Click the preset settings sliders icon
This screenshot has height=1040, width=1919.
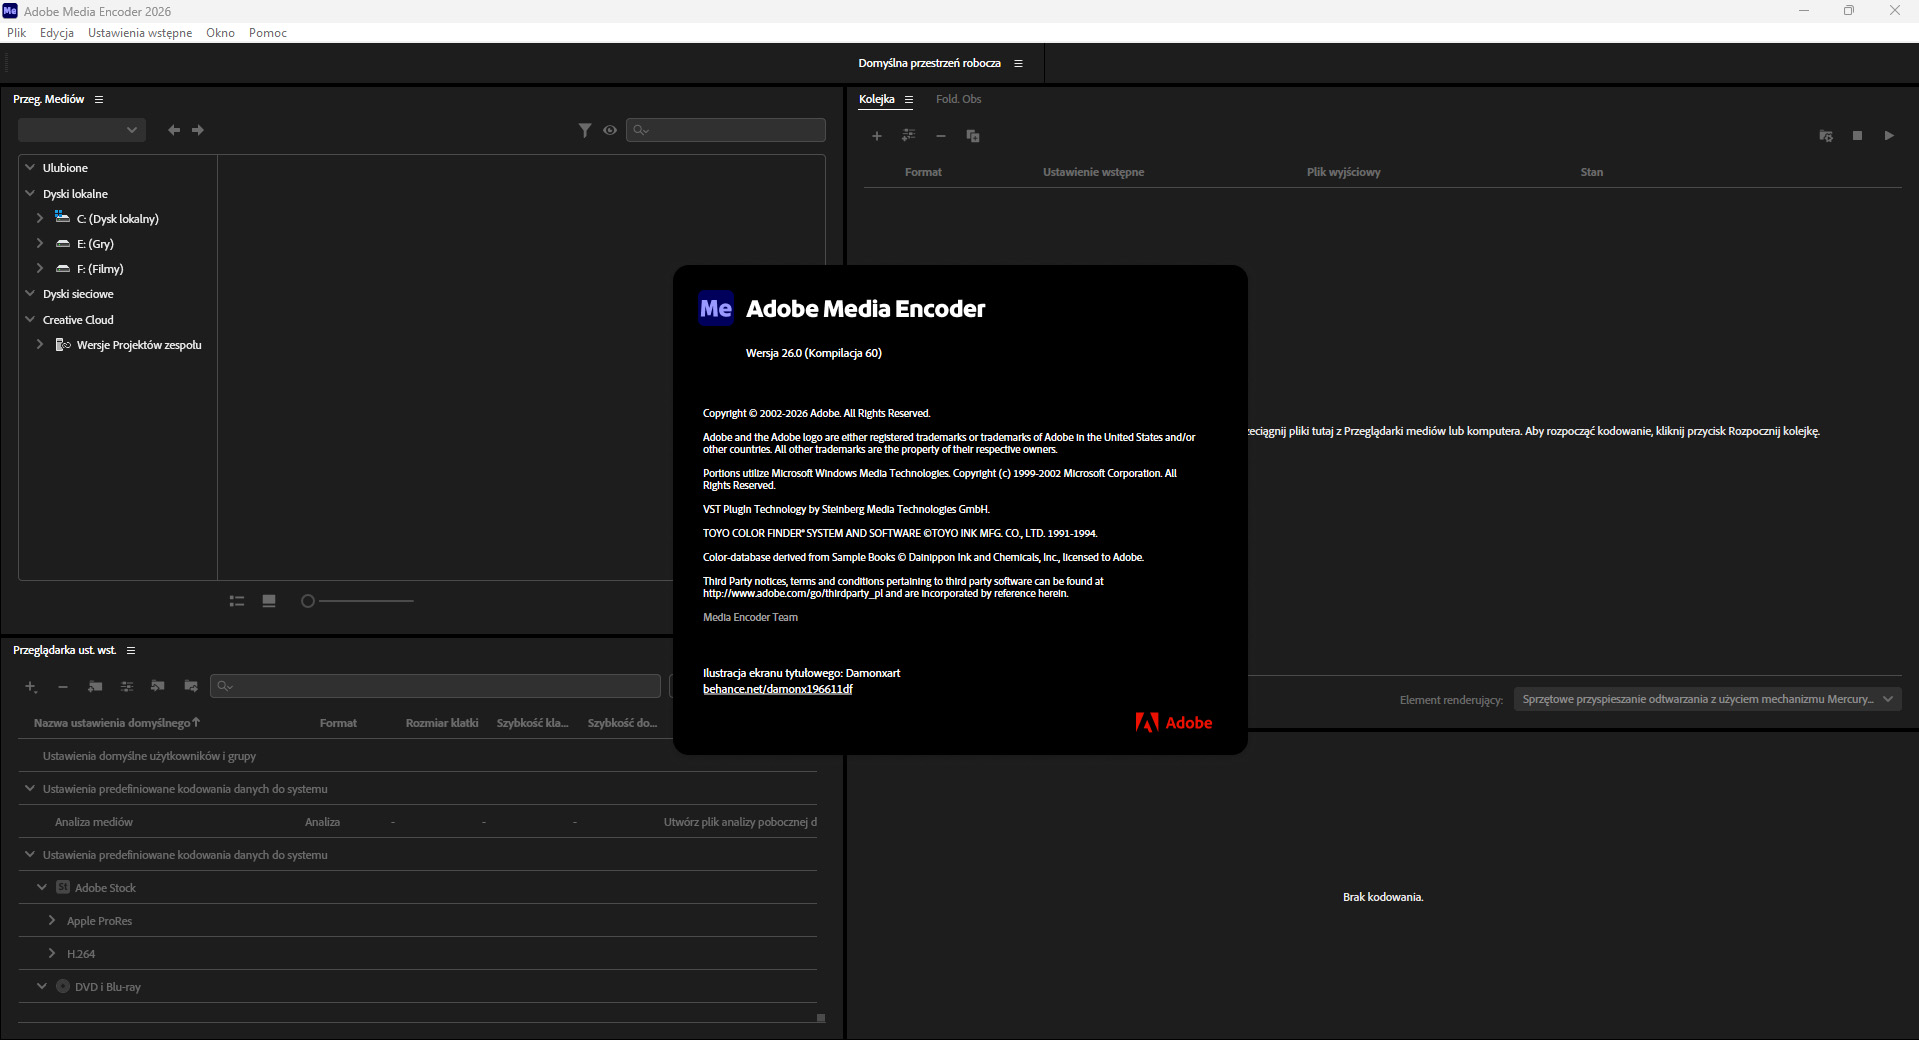[x=127, y=686]
